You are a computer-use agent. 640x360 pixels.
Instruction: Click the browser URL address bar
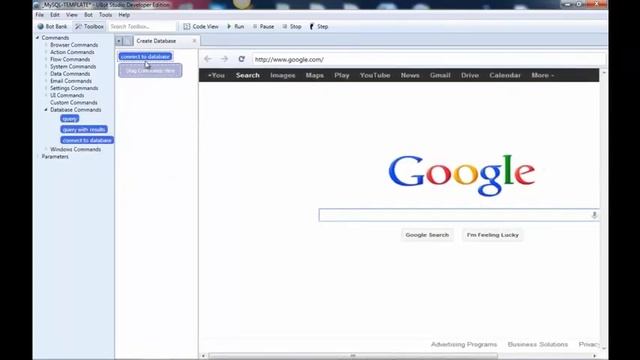[429, 60]
